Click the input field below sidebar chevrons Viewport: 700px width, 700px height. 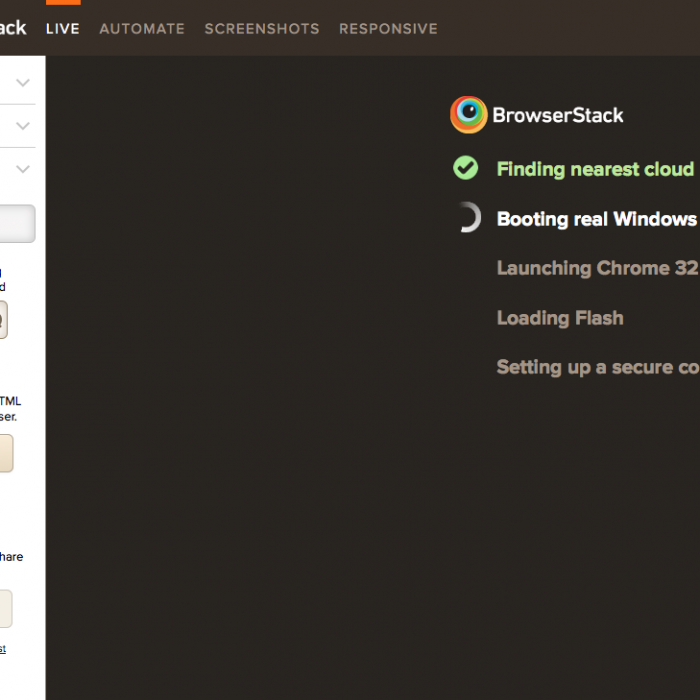tap(17, 224)
